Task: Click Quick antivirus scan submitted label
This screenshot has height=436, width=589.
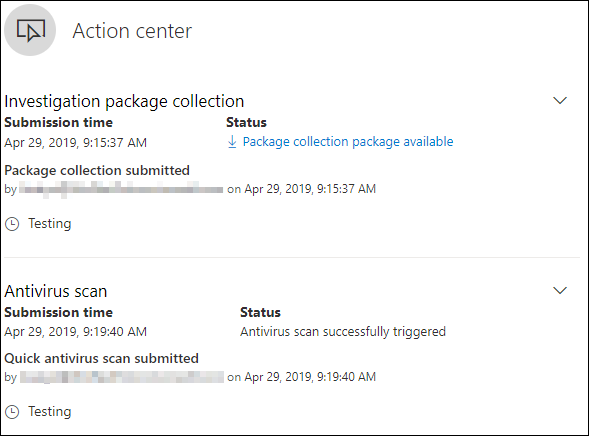Action: point(101,358)
